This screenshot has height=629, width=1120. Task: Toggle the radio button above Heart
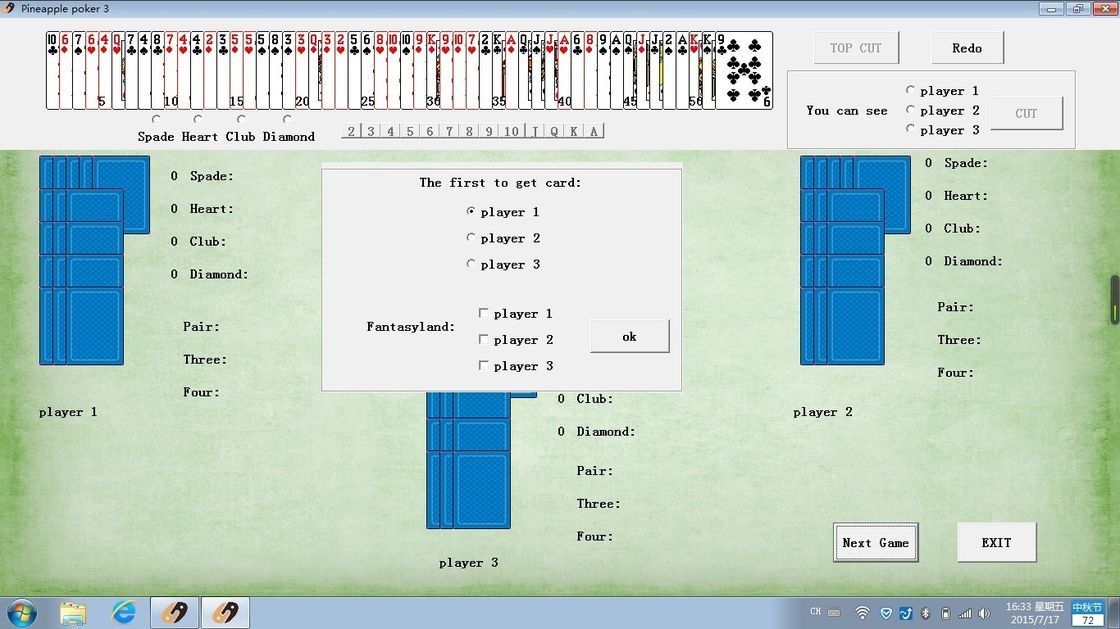199,120
